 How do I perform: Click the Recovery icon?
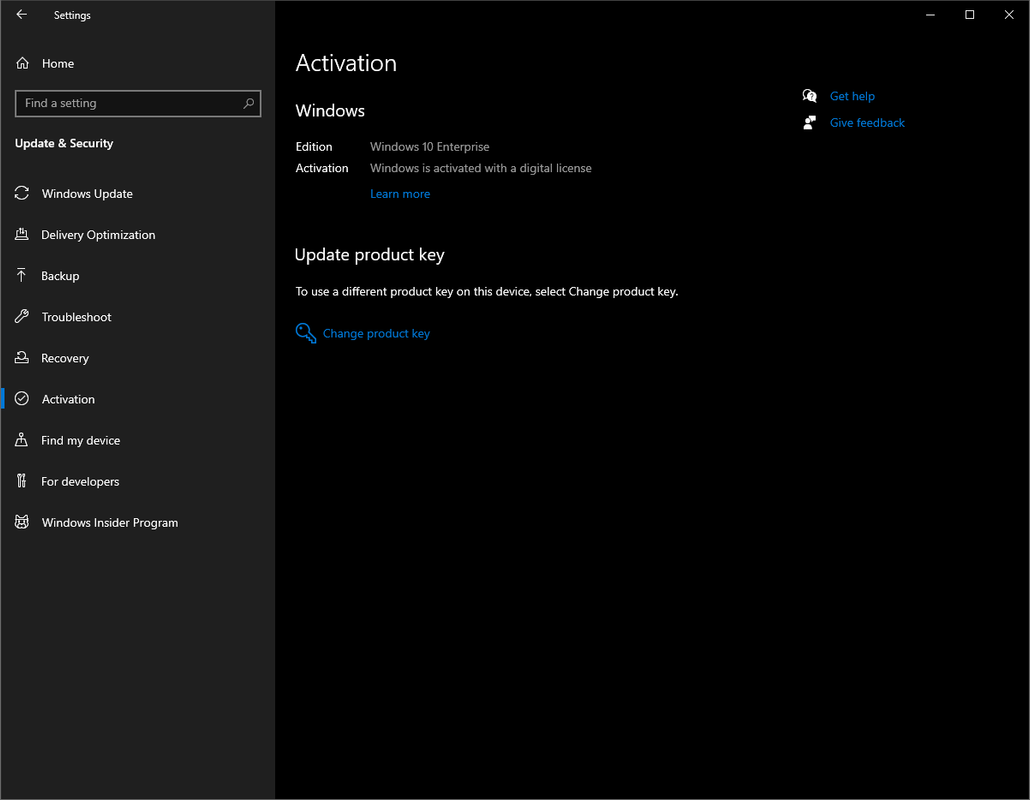point(22,357)
